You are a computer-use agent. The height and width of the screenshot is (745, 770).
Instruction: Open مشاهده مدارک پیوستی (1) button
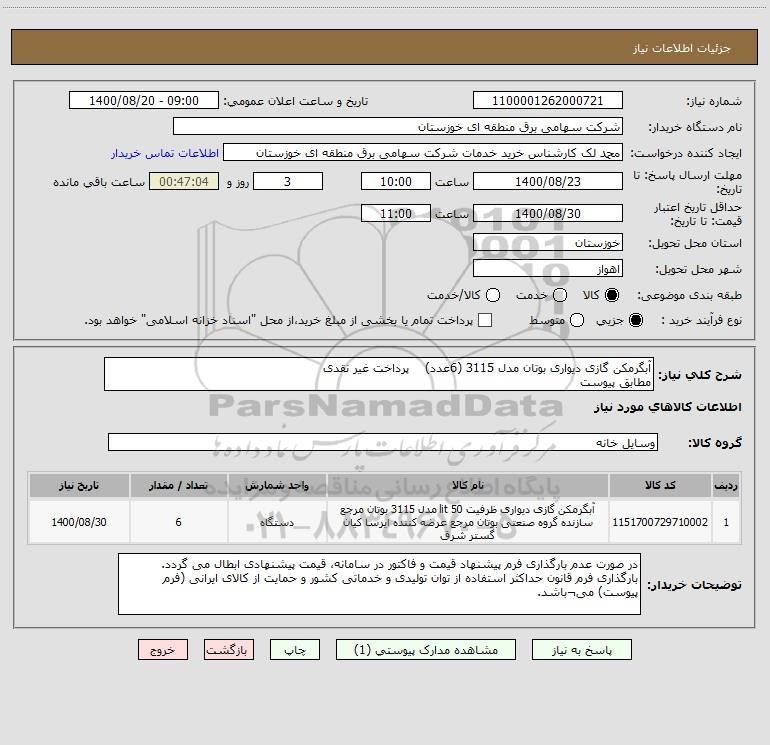click(426, 650)
